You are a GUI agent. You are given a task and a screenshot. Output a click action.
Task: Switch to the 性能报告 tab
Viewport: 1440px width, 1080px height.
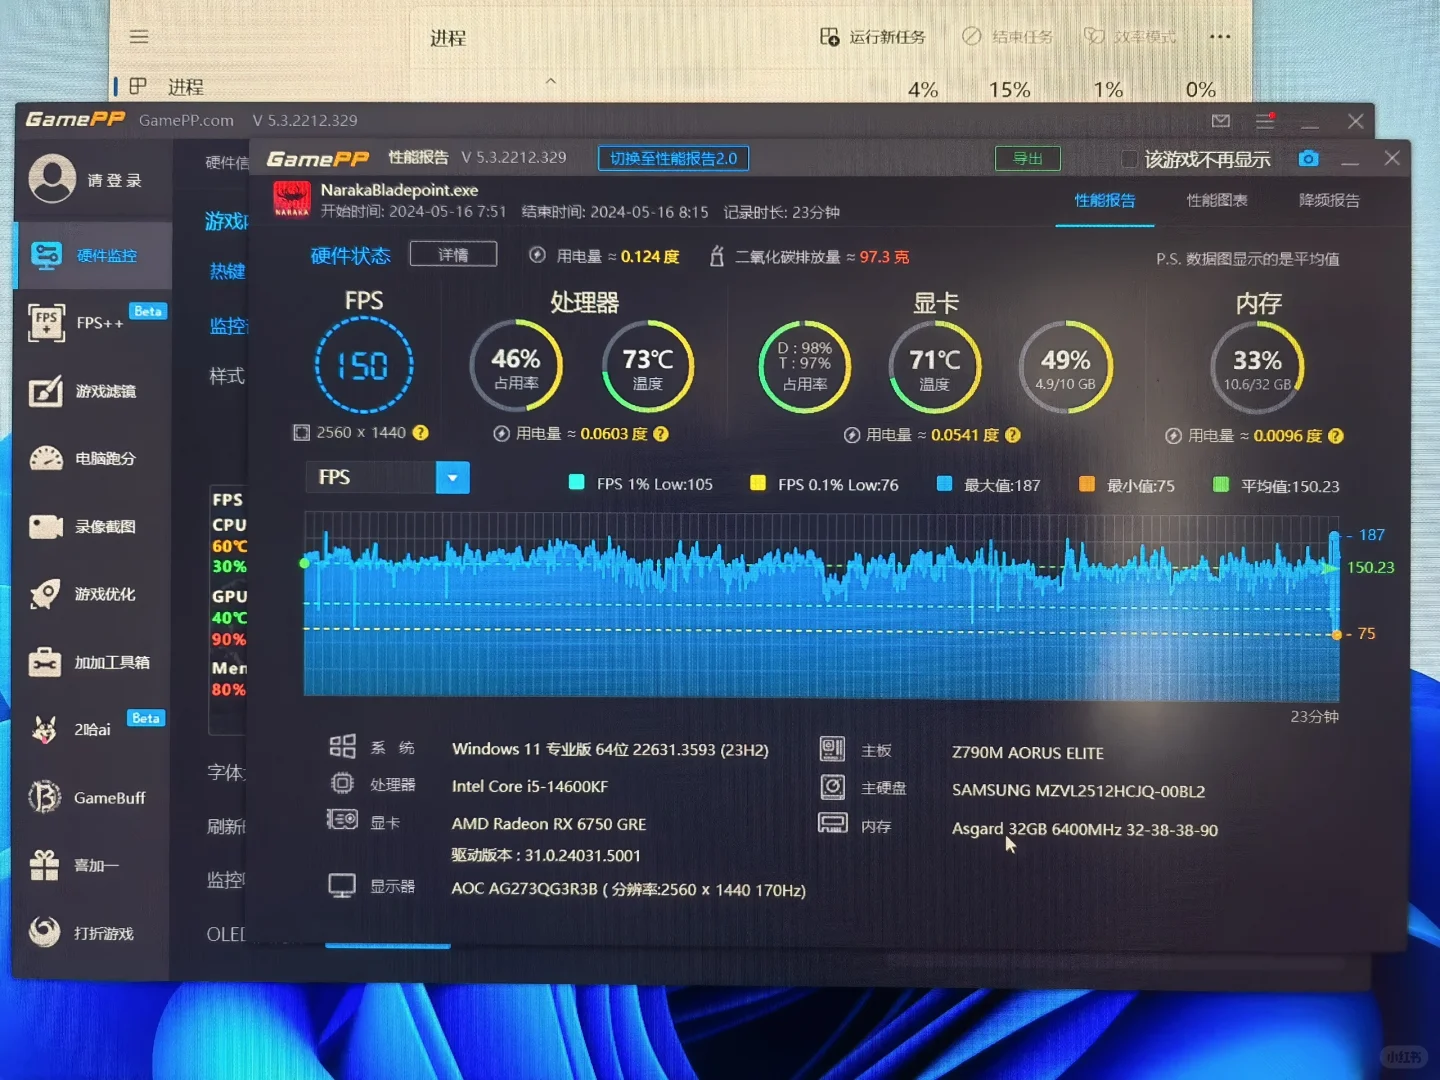tap(1105, 201)
